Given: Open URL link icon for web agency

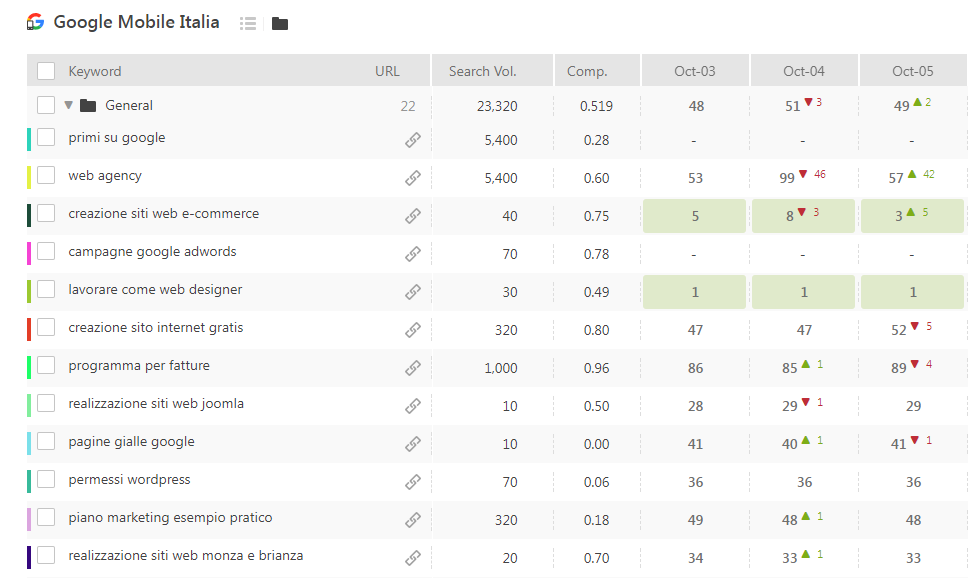Looking at the screenshot, I should (412, 178).
